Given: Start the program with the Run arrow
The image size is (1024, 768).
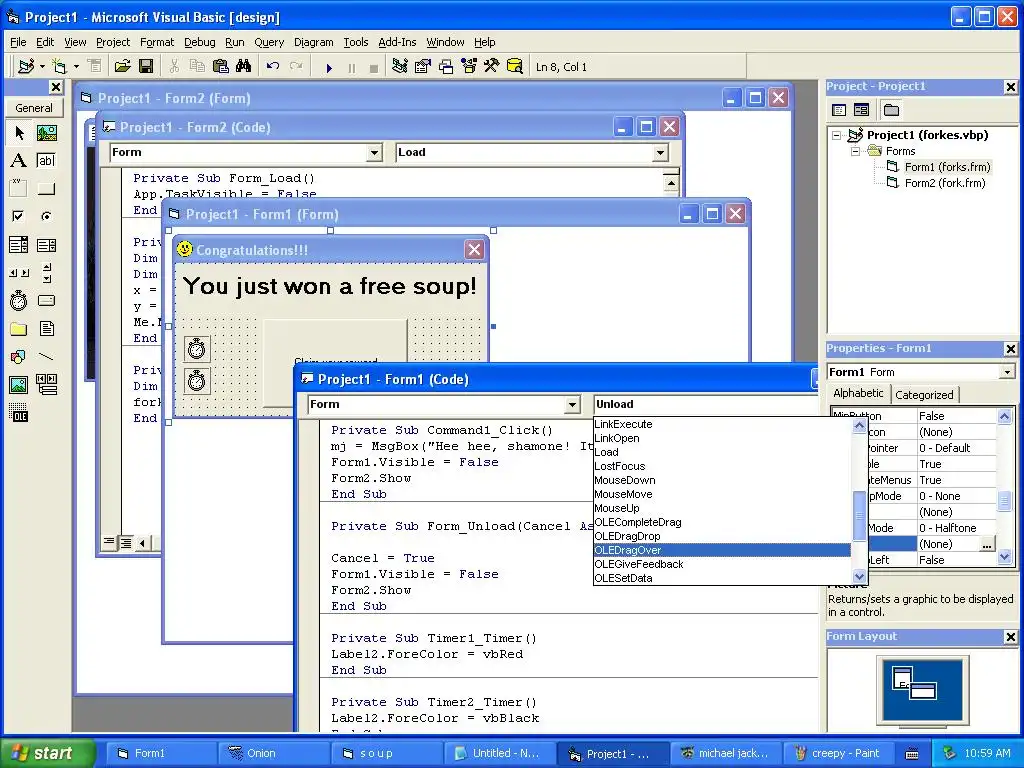Looking at the screenshot, I should (329, 67).
